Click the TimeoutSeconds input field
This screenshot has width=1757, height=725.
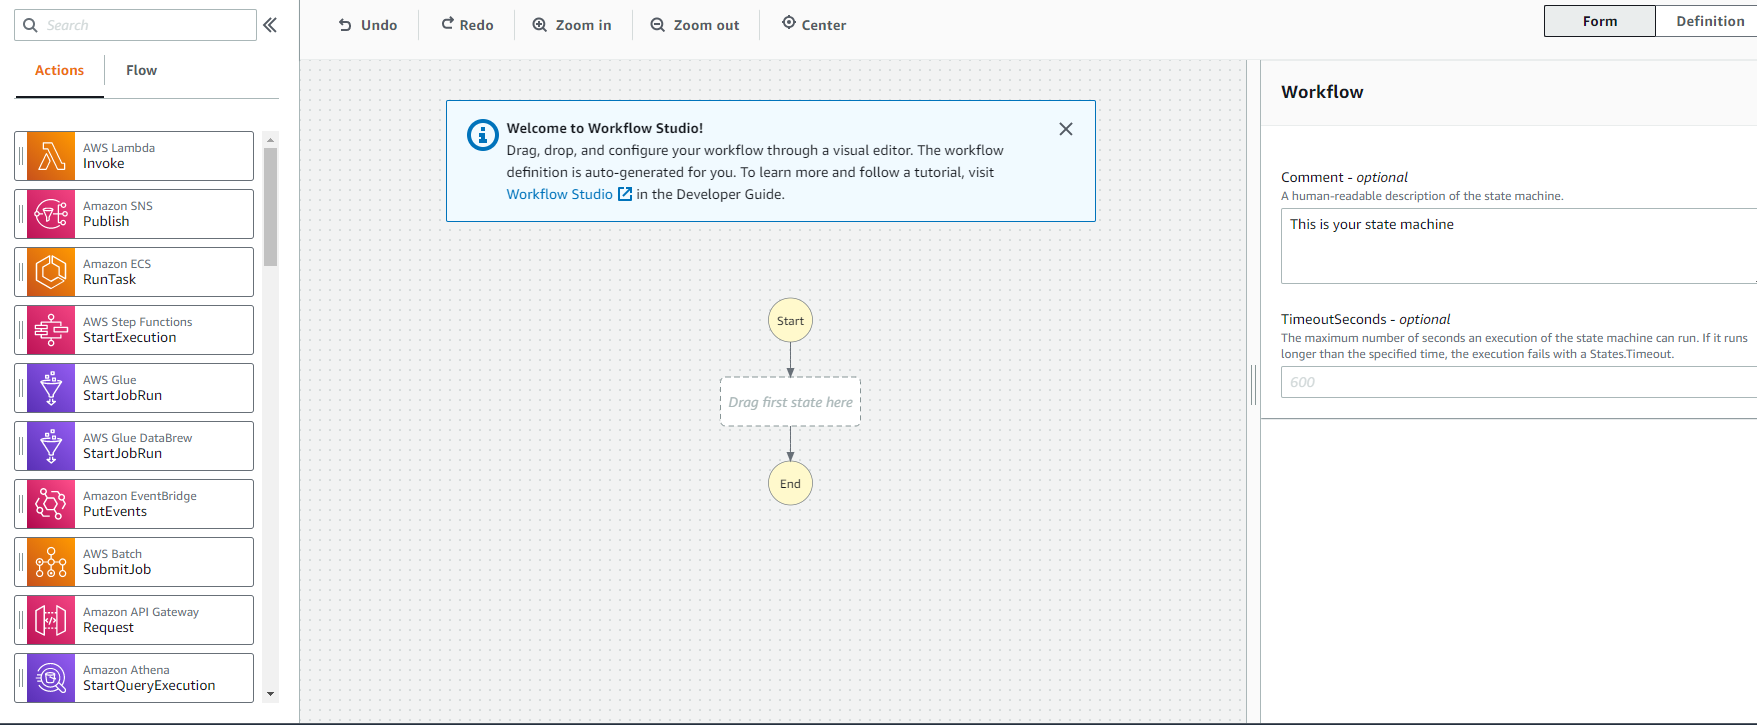1518,382
